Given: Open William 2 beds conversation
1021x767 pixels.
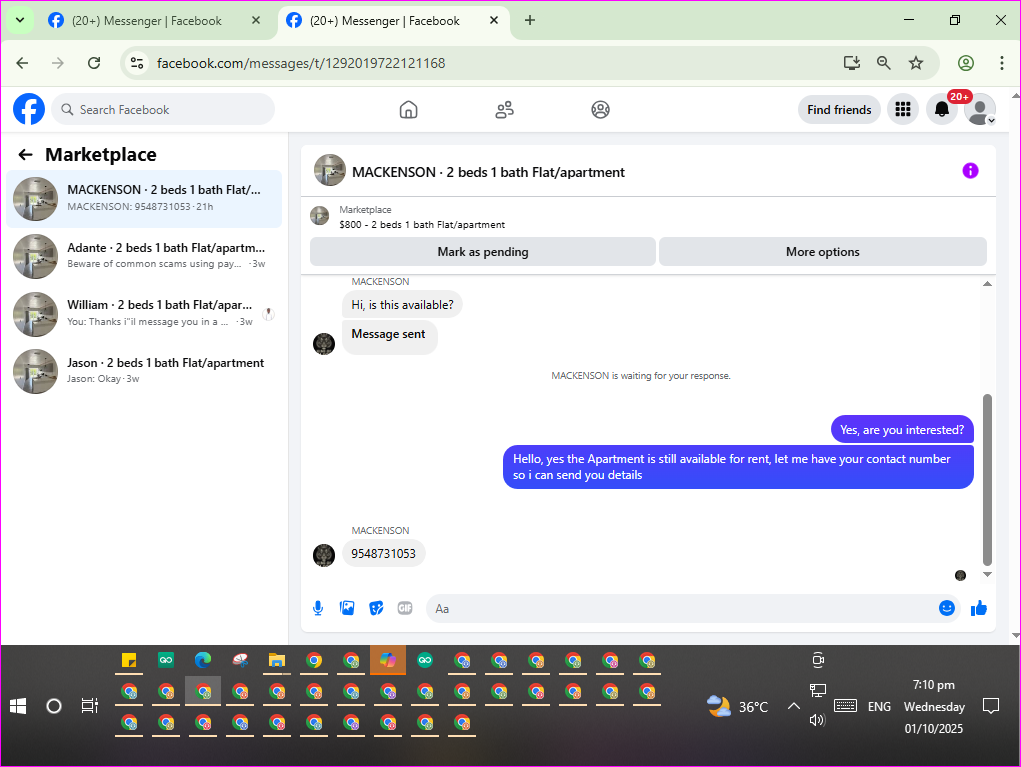Looking at the screenshot, I should (144, 313).
